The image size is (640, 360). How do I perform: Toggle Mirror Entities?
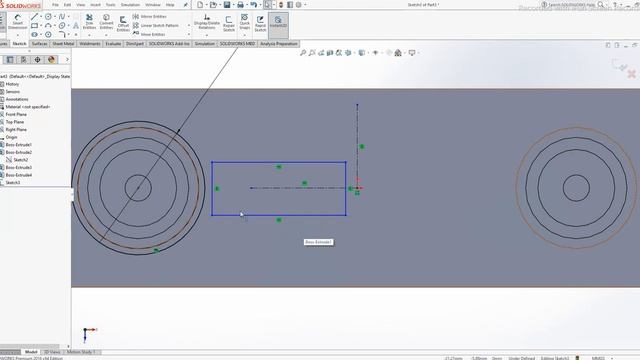[149, 16]
